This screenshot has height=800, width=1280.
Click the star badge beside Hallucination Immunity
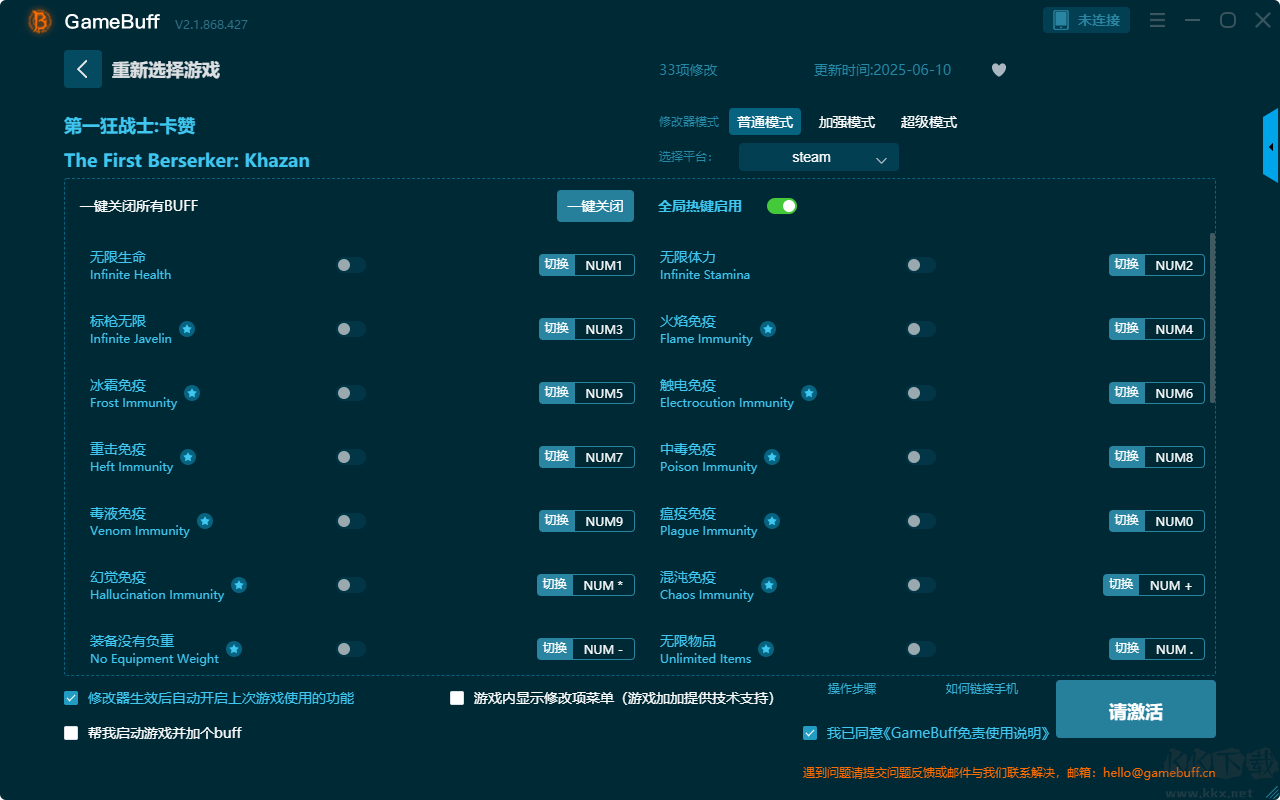tap(239, 585)
